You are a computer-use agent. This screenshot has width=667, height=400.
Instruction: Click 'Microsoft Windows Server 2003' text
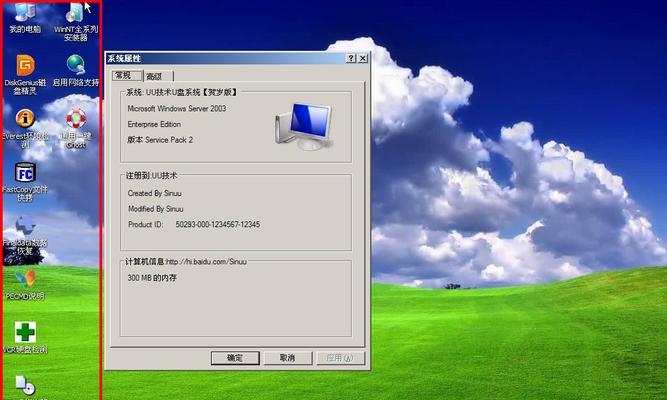click(177, 109)
